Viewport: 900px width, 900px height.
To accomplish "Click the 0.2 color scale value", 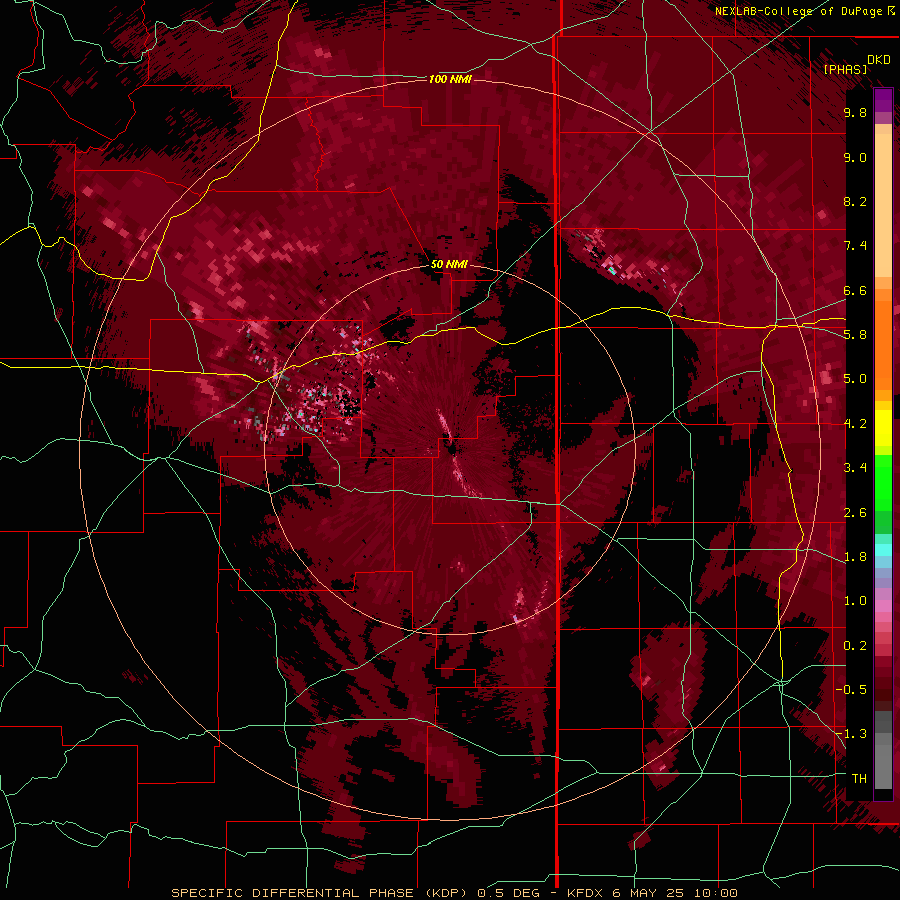I will point(855,646).
